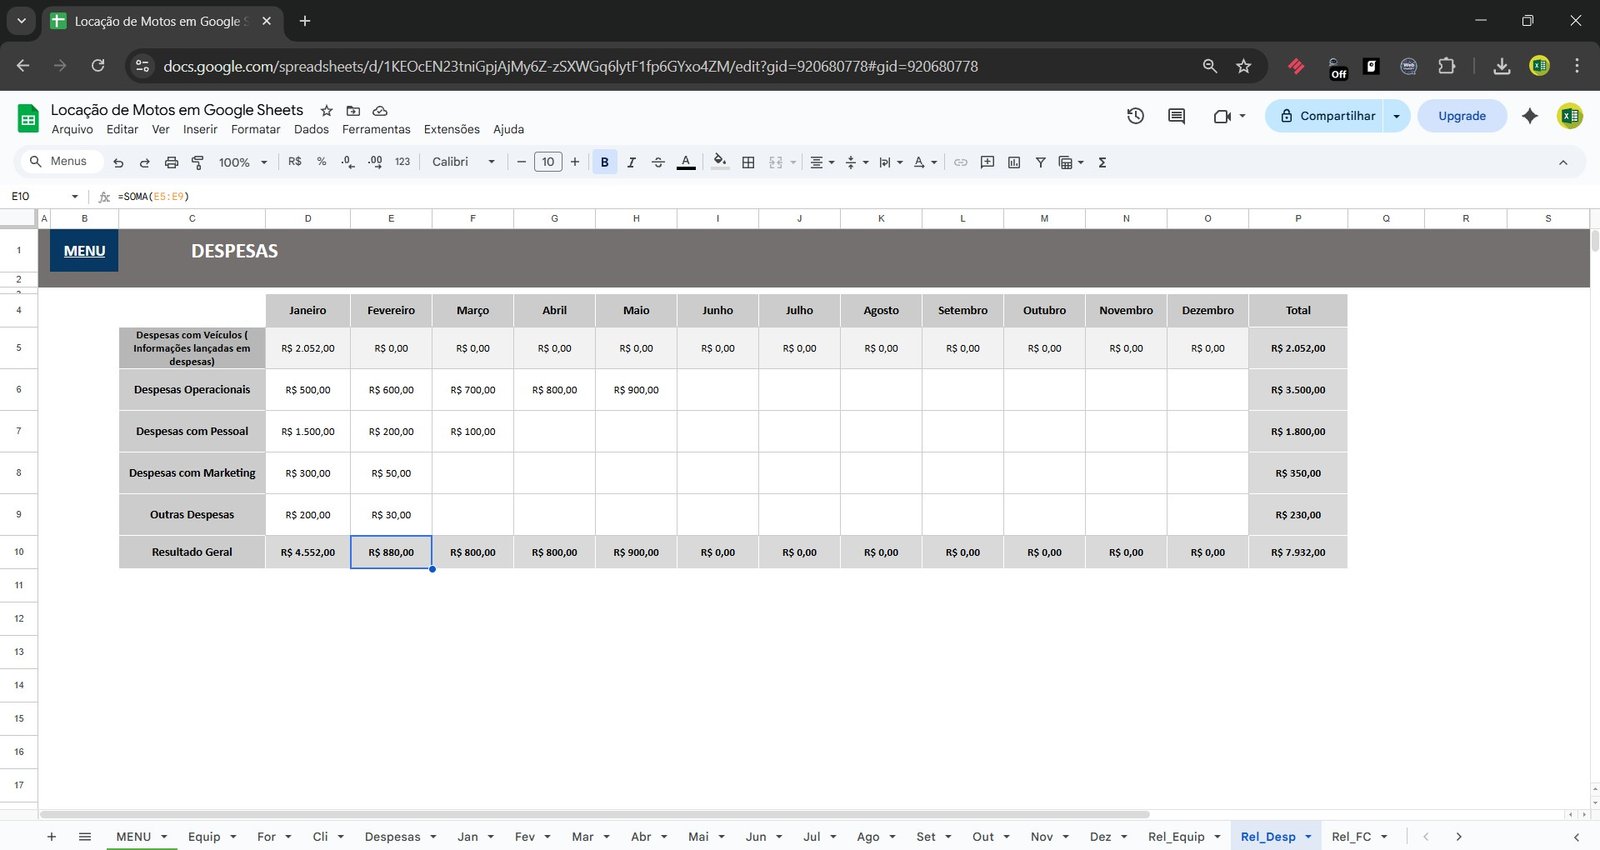1600x850 pixels.
Task: Open the Formatar menu
Action: pos(255,129)
